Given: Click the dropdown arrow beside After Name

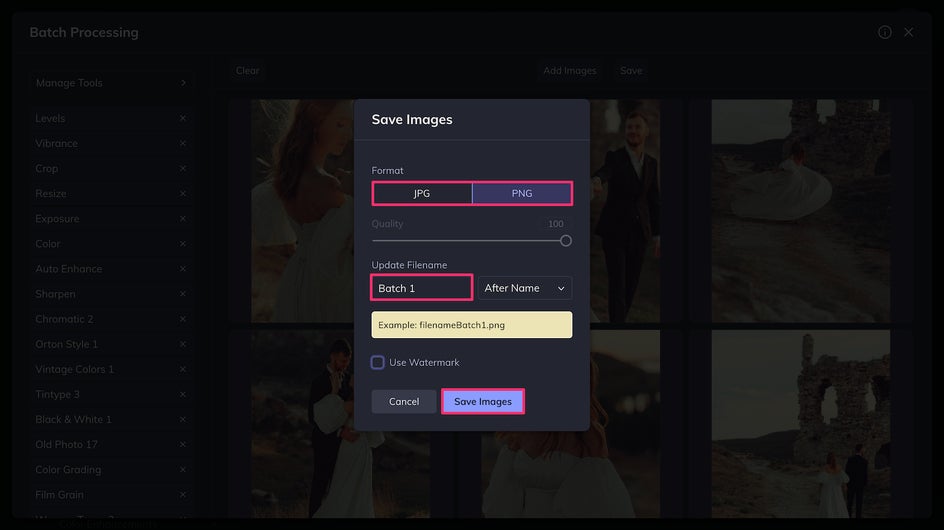Looking at the screenshot, I should (561, 288).
